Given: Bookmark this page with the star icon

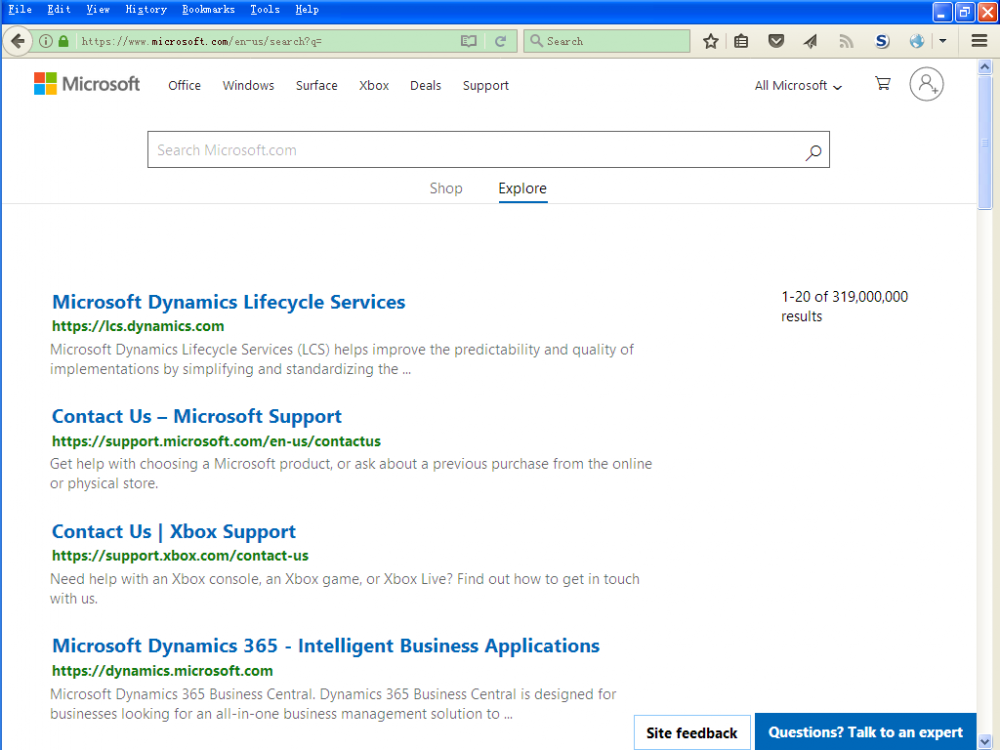Looking at the screenshot, I should click(x=710, y=41).
